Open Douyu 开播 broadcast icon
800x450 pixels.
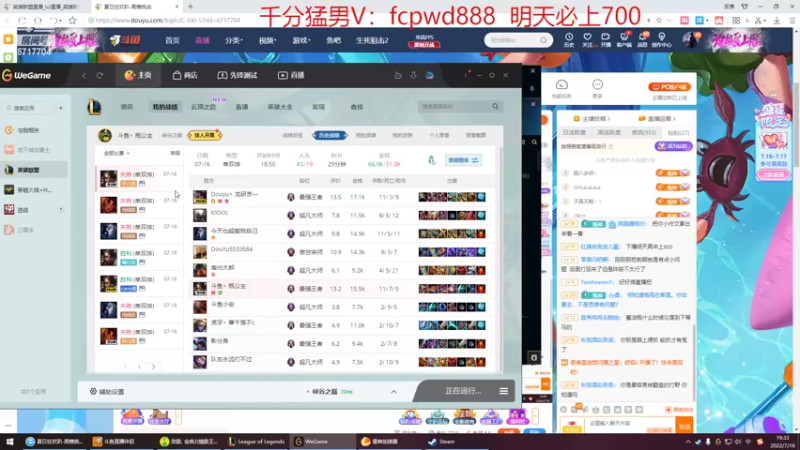tap(606, 40)
